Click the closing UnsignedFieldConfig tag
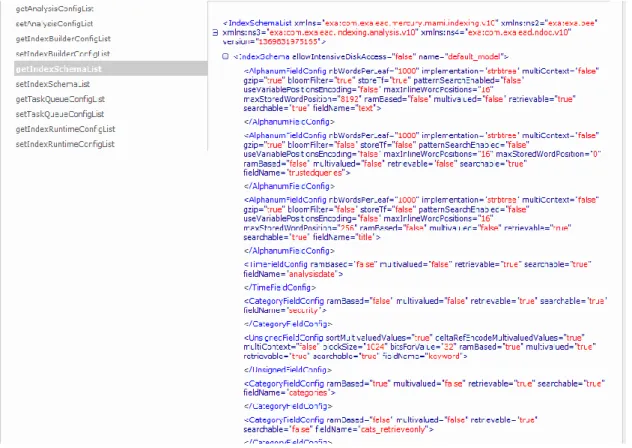This screenshot has height=448, width=632. pyautogui.click(x=288, y=370)
